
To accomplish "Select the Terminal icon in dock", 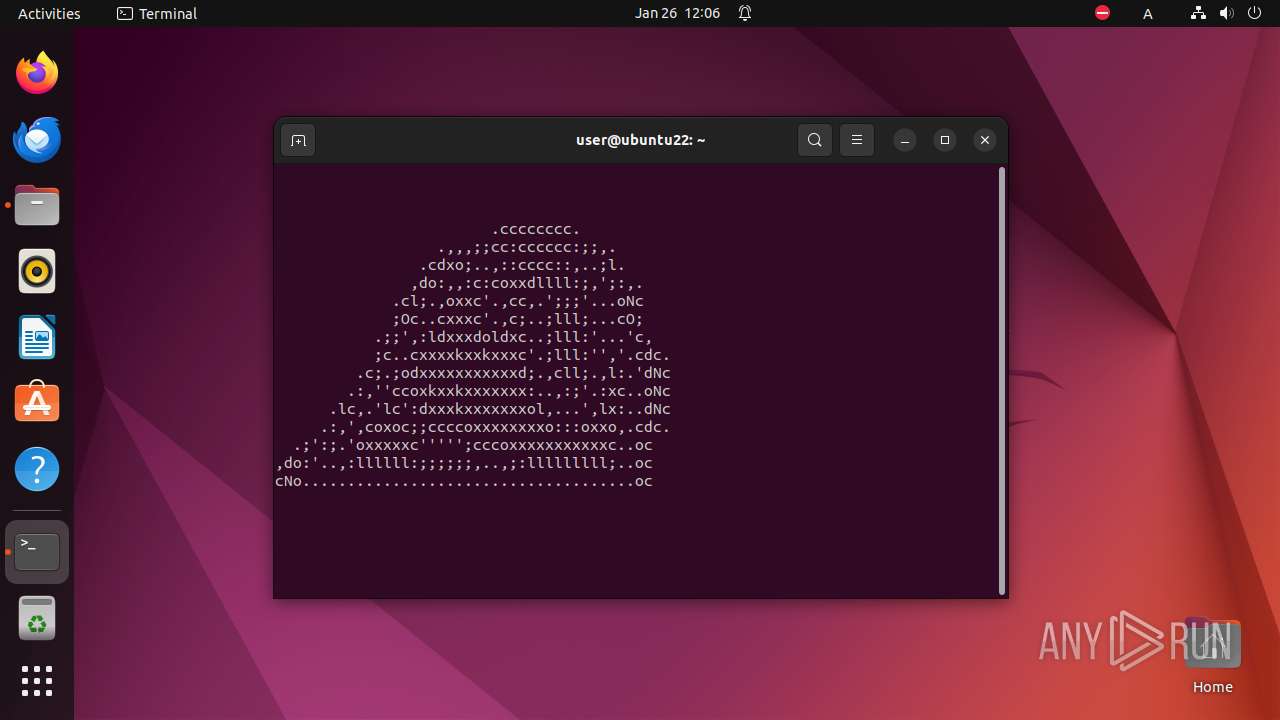I will coord(37,551).
